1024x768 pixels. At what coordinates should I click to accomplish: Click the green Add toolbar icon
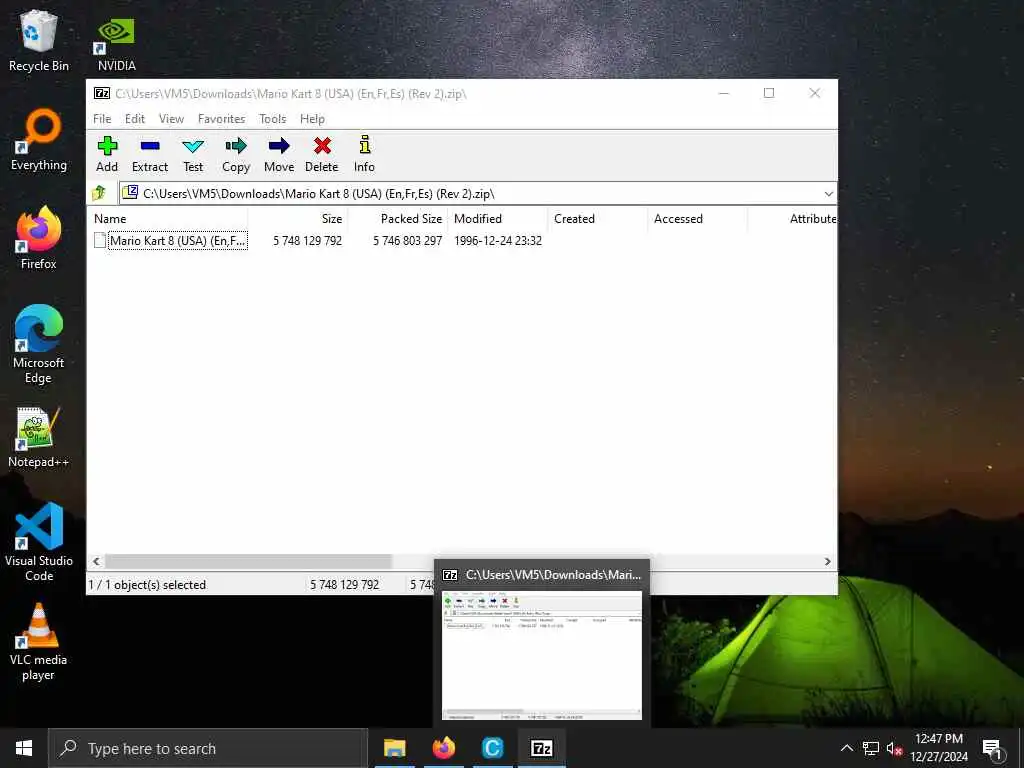pos(107,146)
